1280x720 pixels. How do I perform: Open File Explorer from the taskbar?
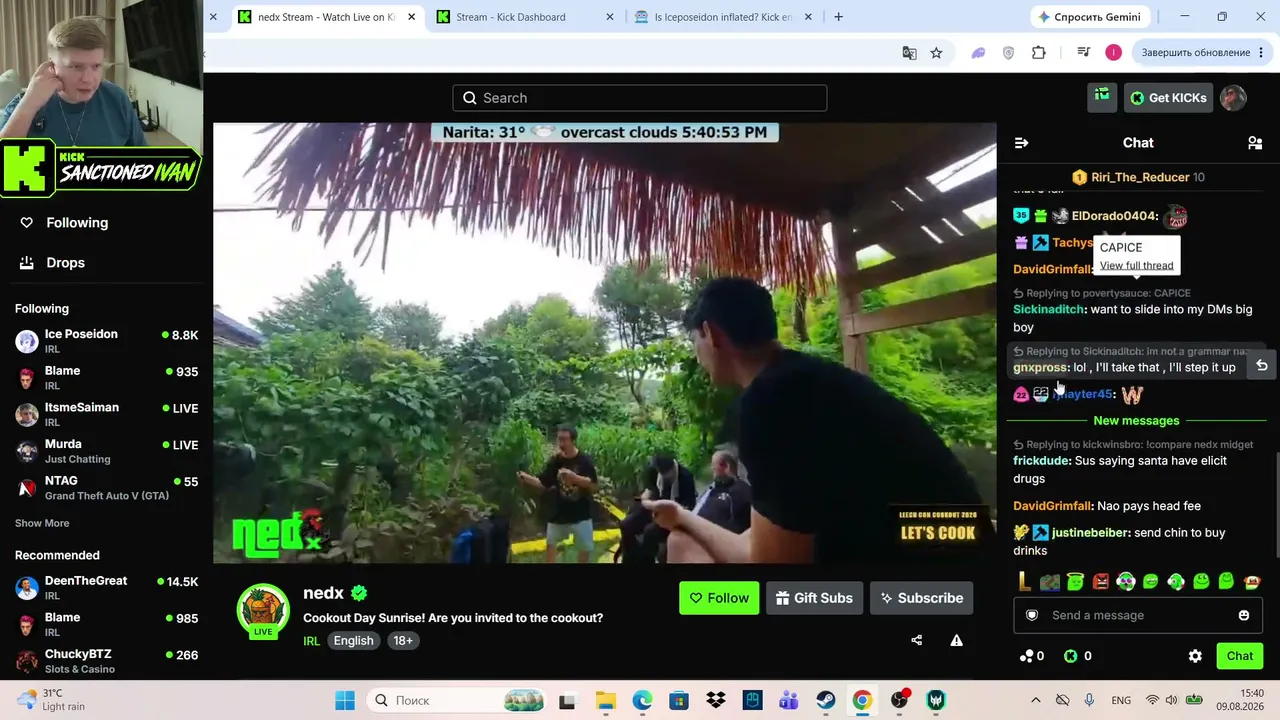pyautogui.click(x=605, y=700)
